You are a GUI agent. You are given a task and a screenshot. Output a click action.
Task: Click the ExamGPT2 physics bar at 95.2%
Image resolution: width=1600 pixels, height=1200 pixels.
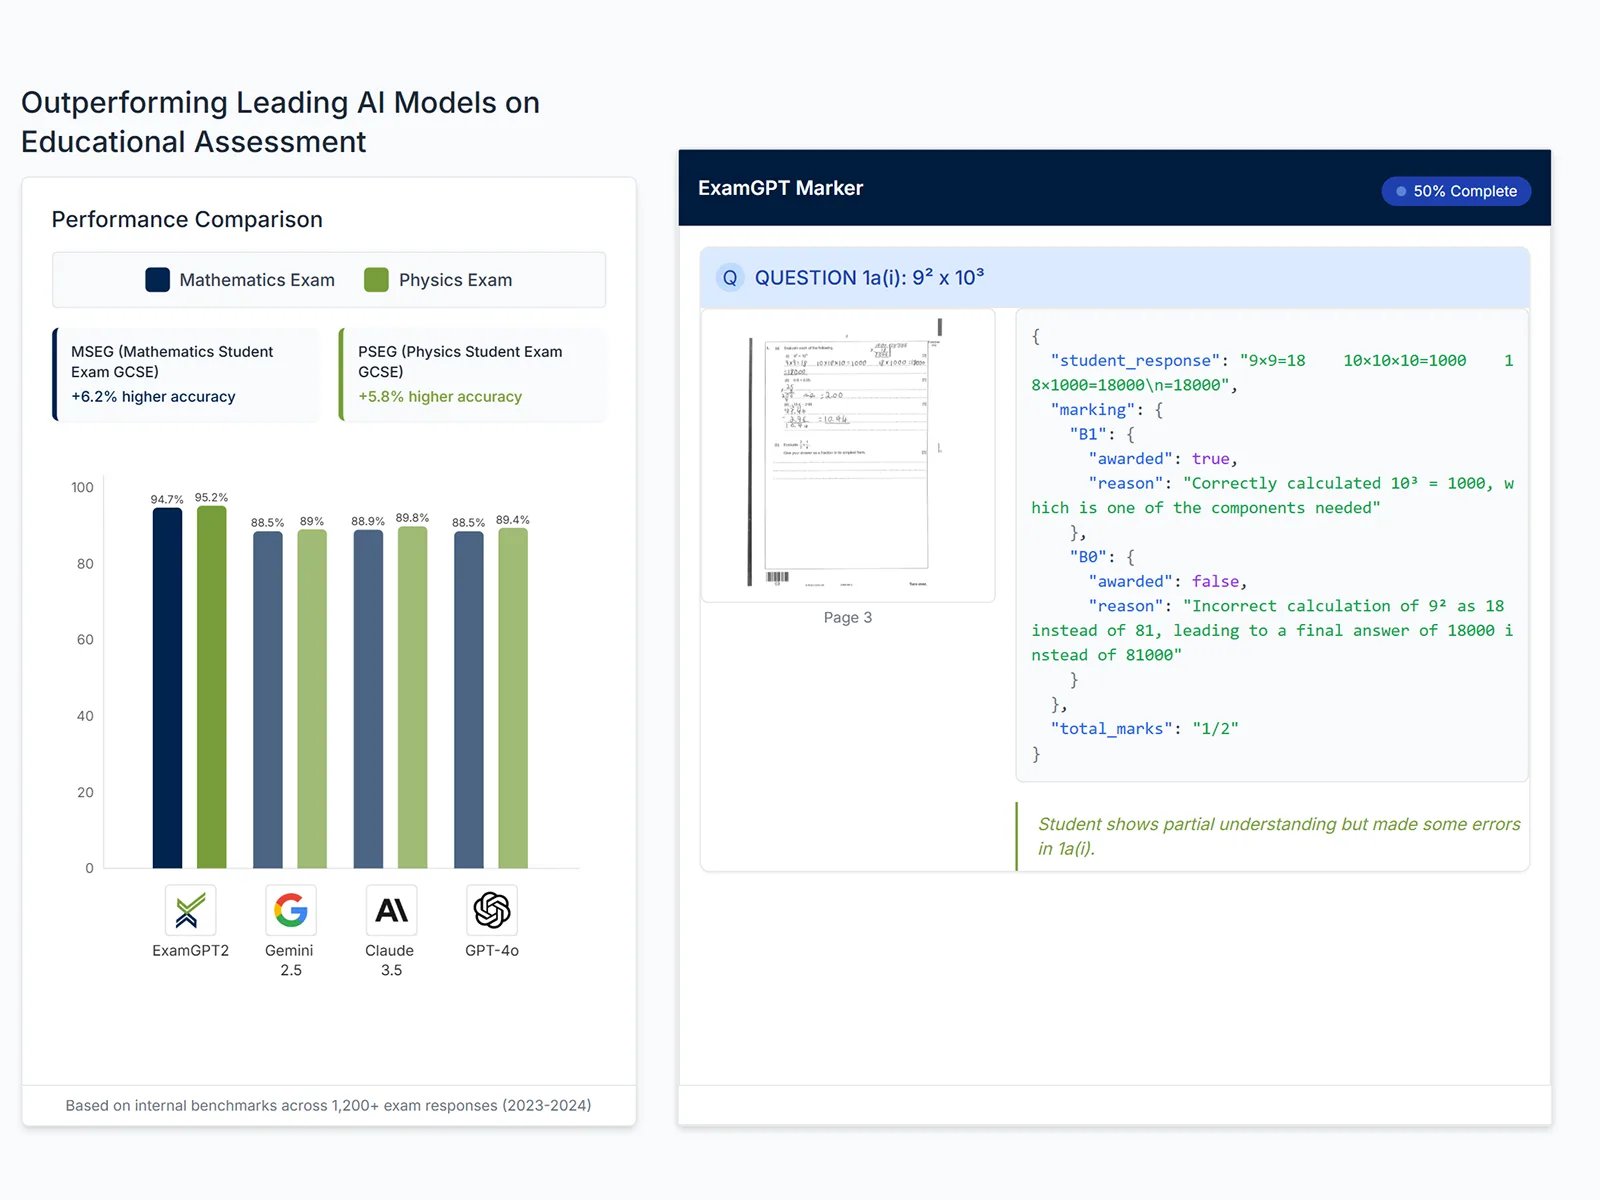[x=212, y=687]
